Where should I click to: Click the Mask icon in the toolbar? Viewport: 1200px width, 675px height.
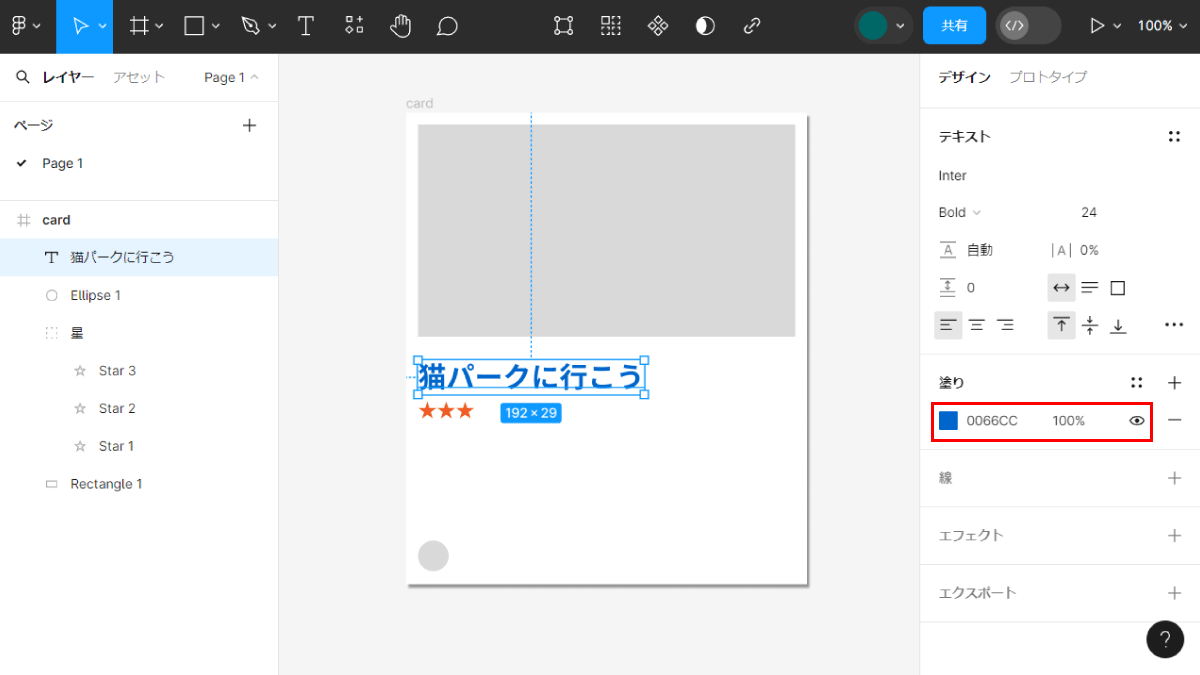point(705,26)
